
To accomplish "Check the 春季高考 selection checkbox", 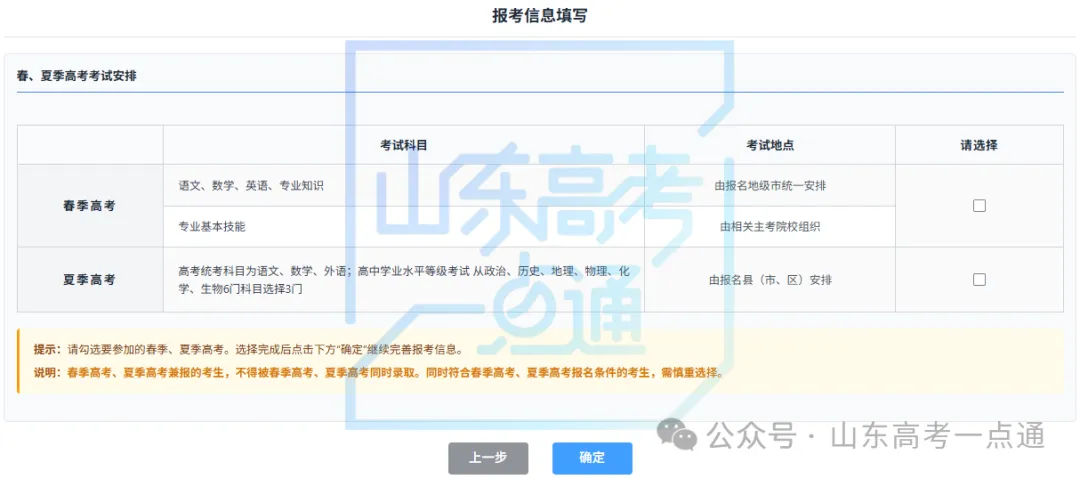I will click(x=979, y=205).
